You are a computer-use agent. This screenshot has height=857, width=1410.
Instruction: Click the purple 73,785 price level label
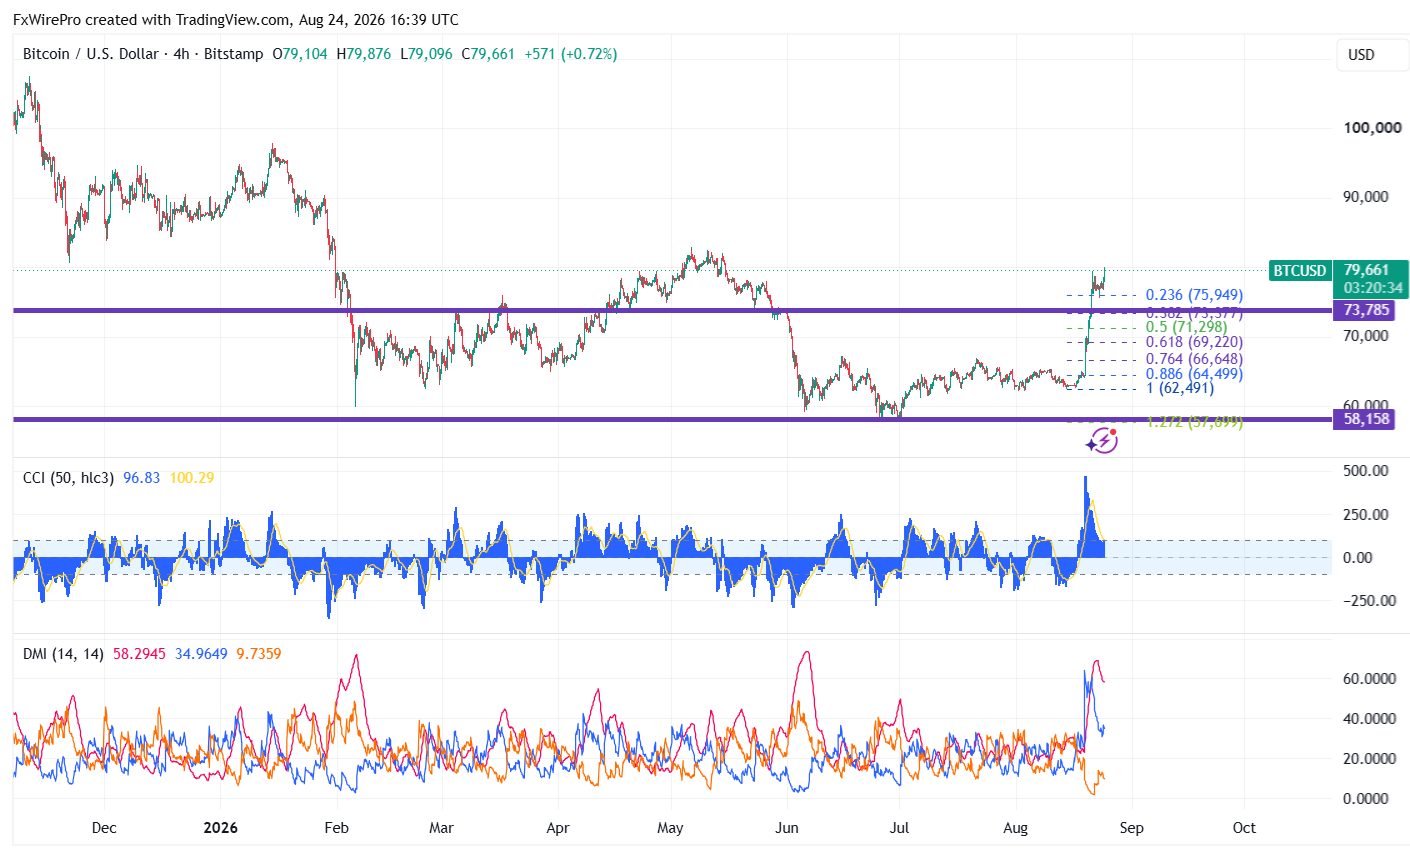click(1364, 310)
